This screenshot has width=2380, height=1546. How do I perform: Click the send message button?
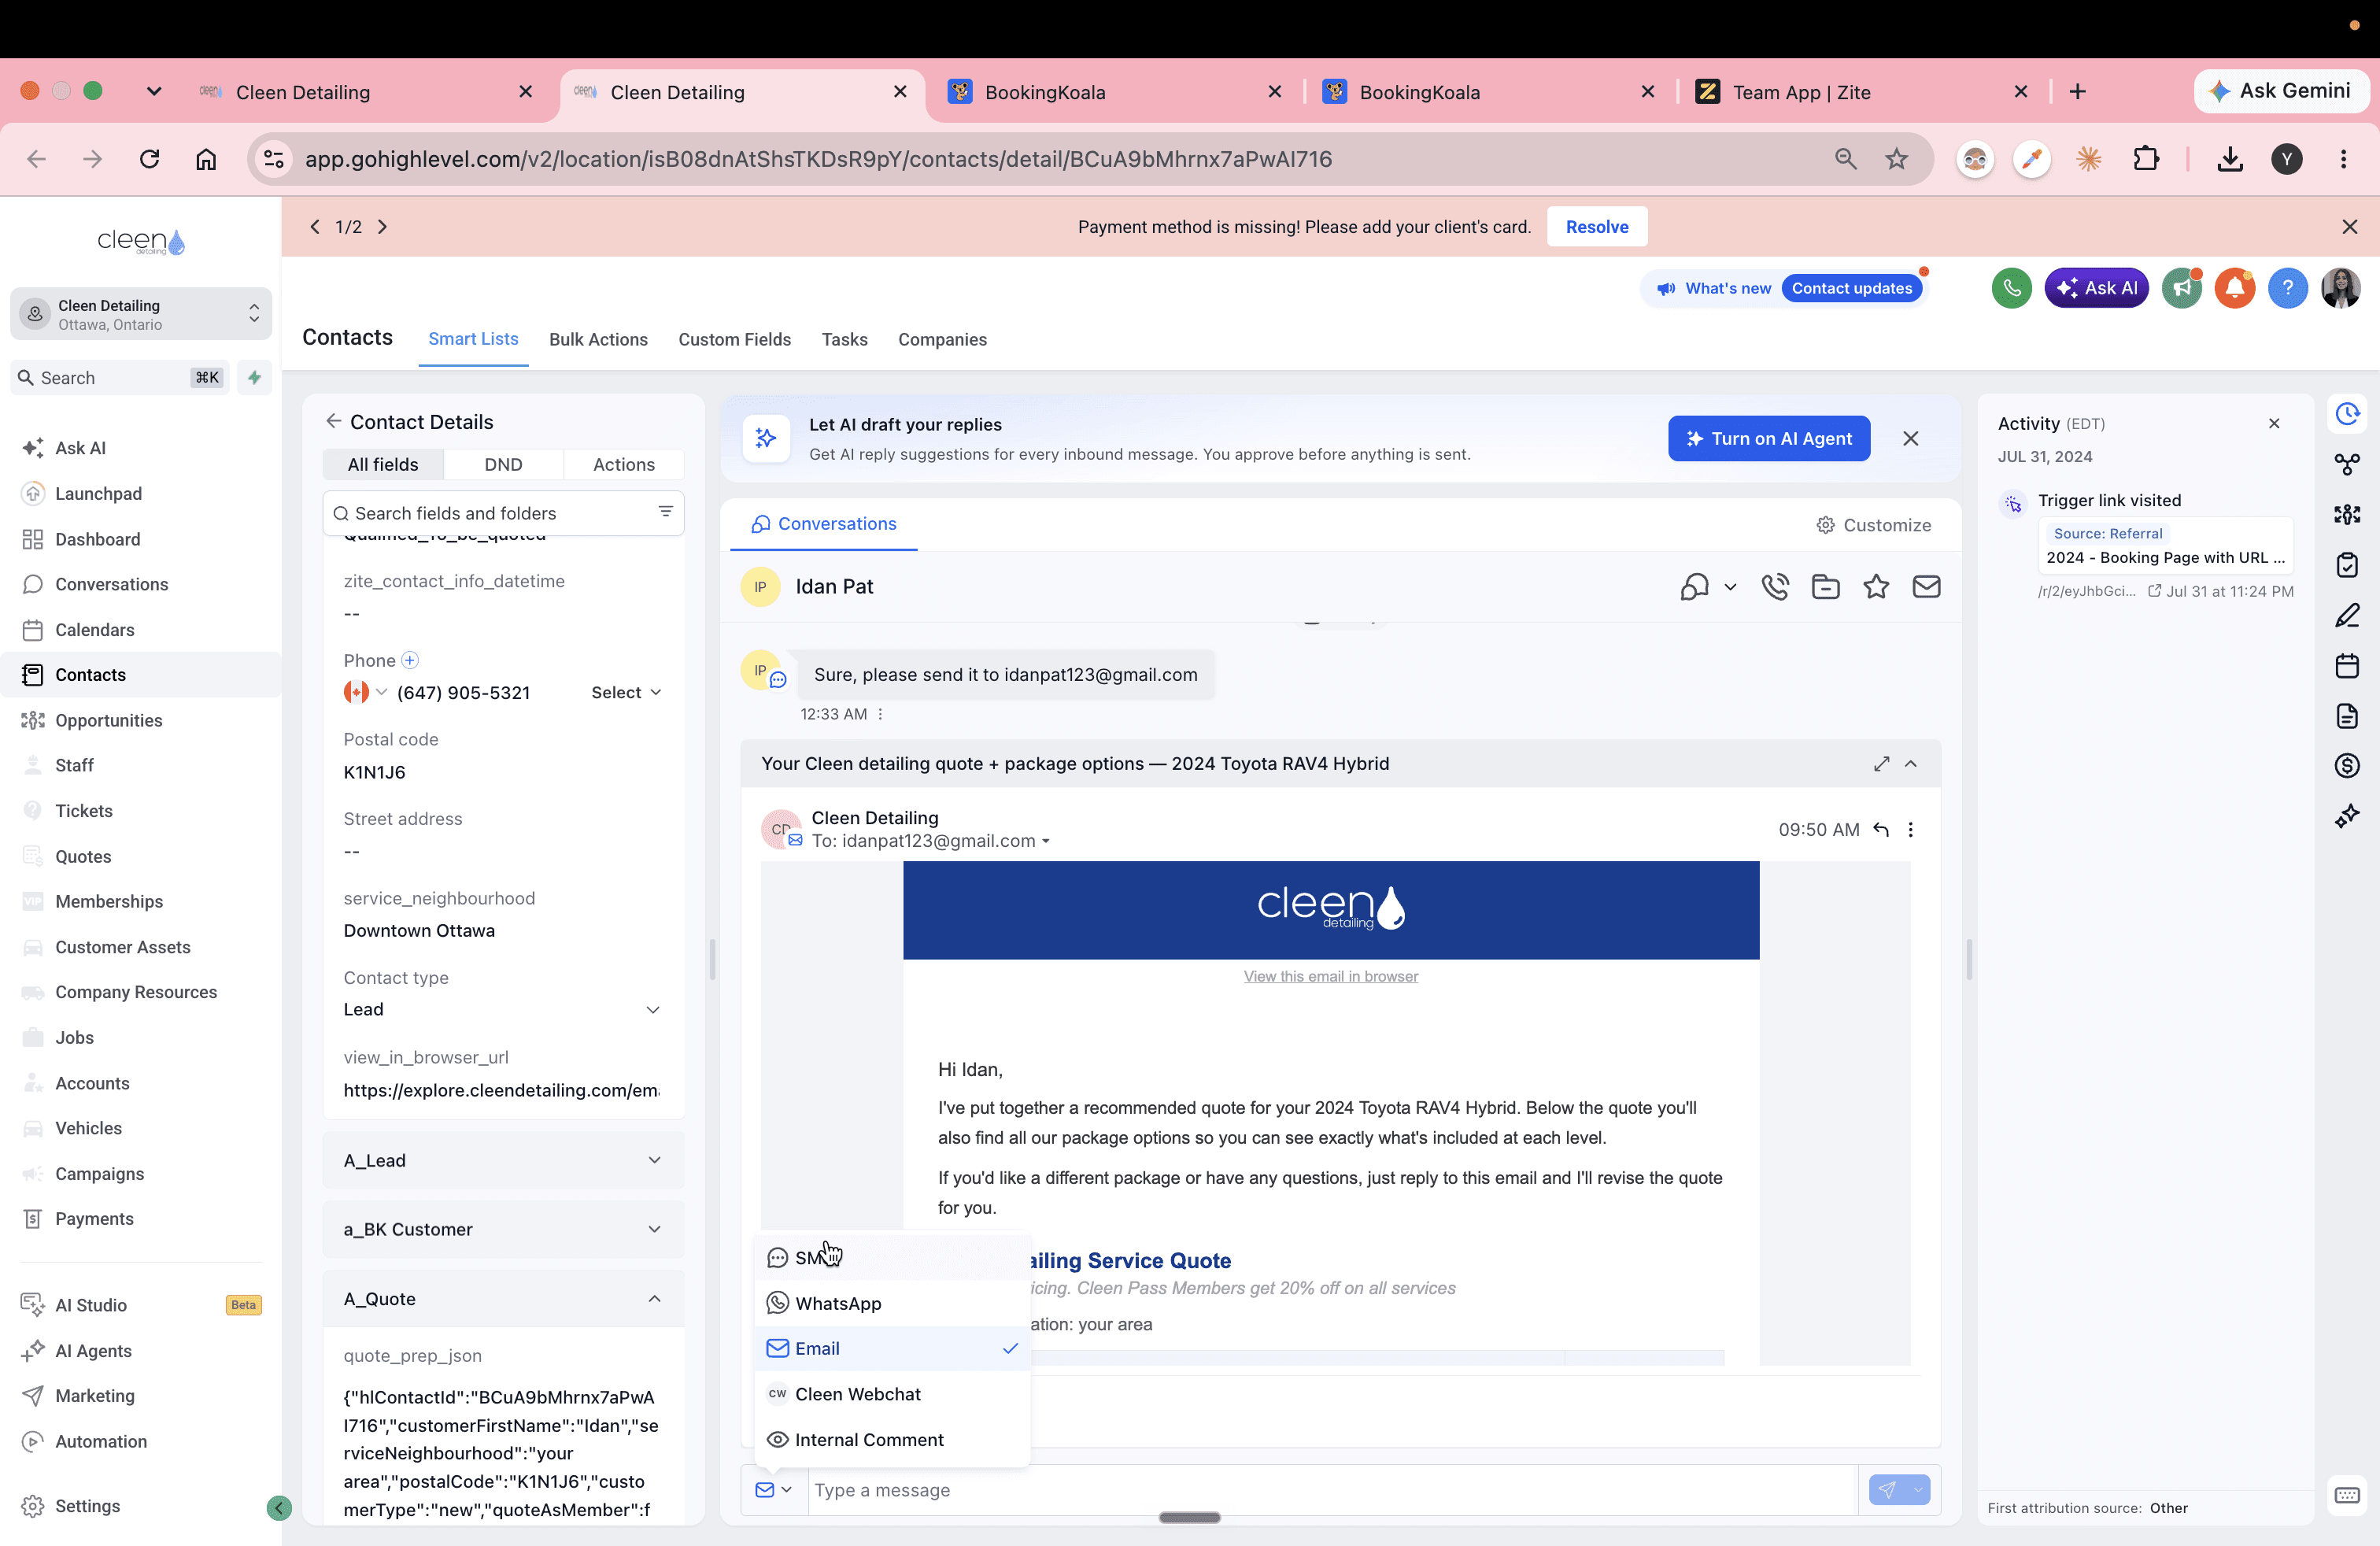[1887, 1490]
